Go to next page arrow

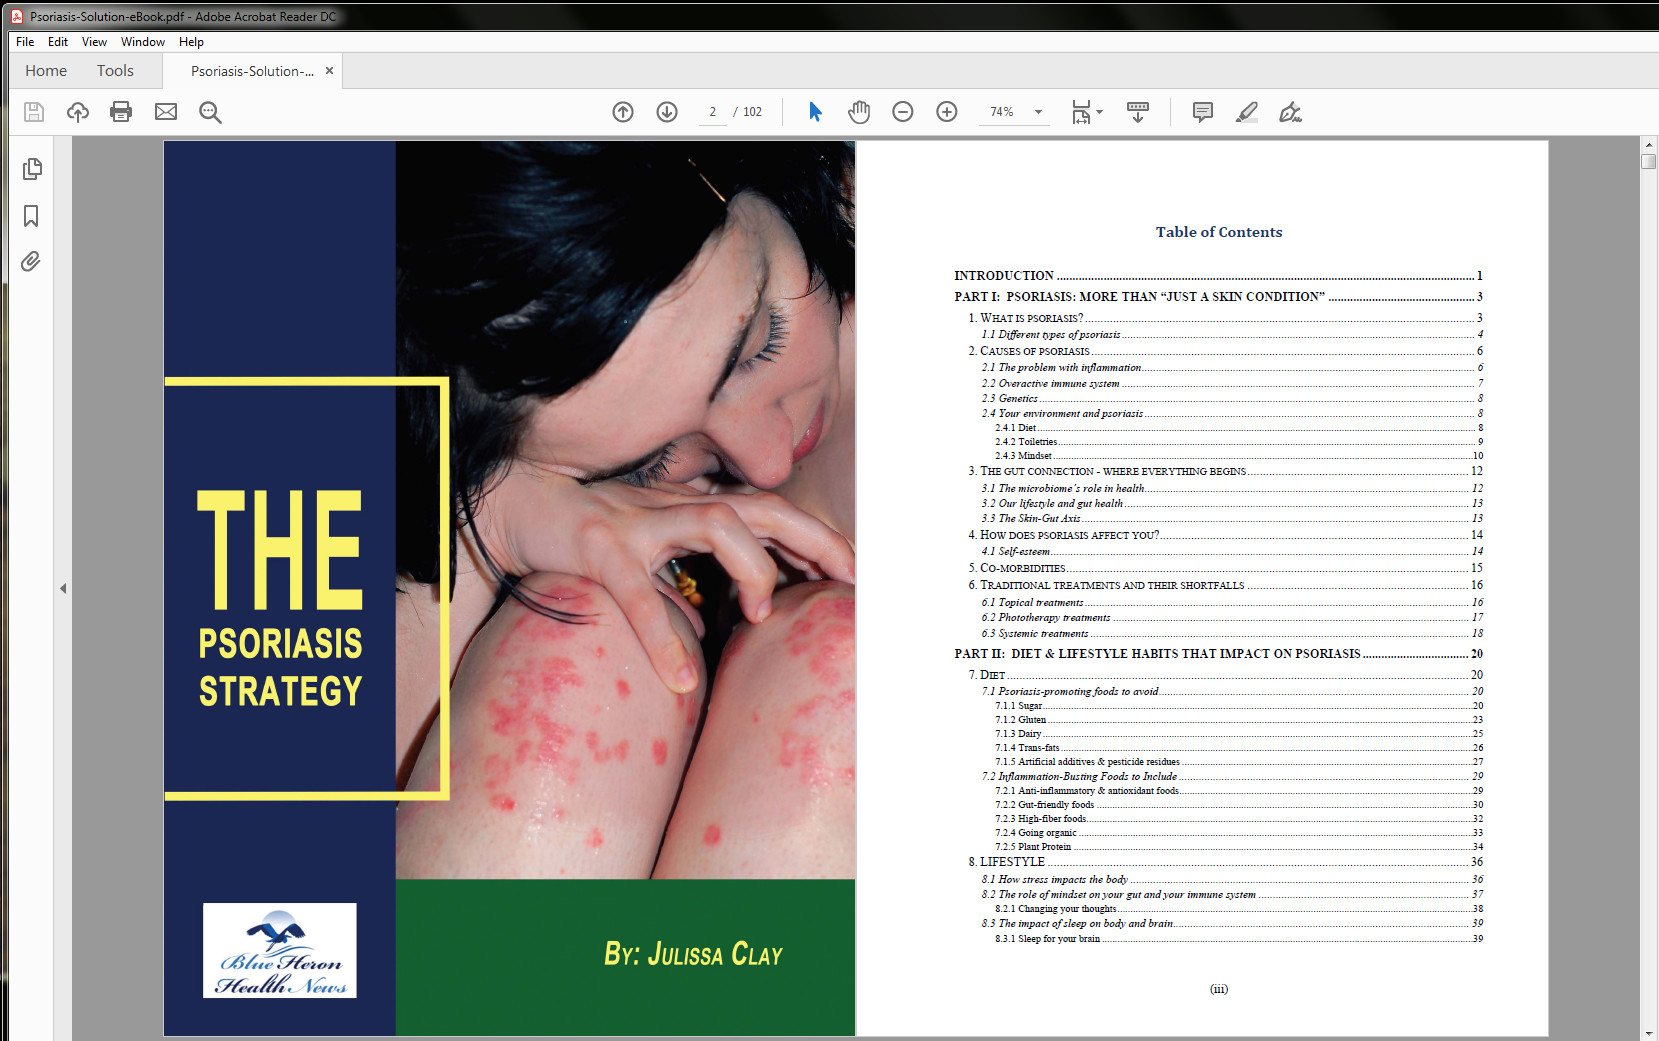(x=667, y=112)
